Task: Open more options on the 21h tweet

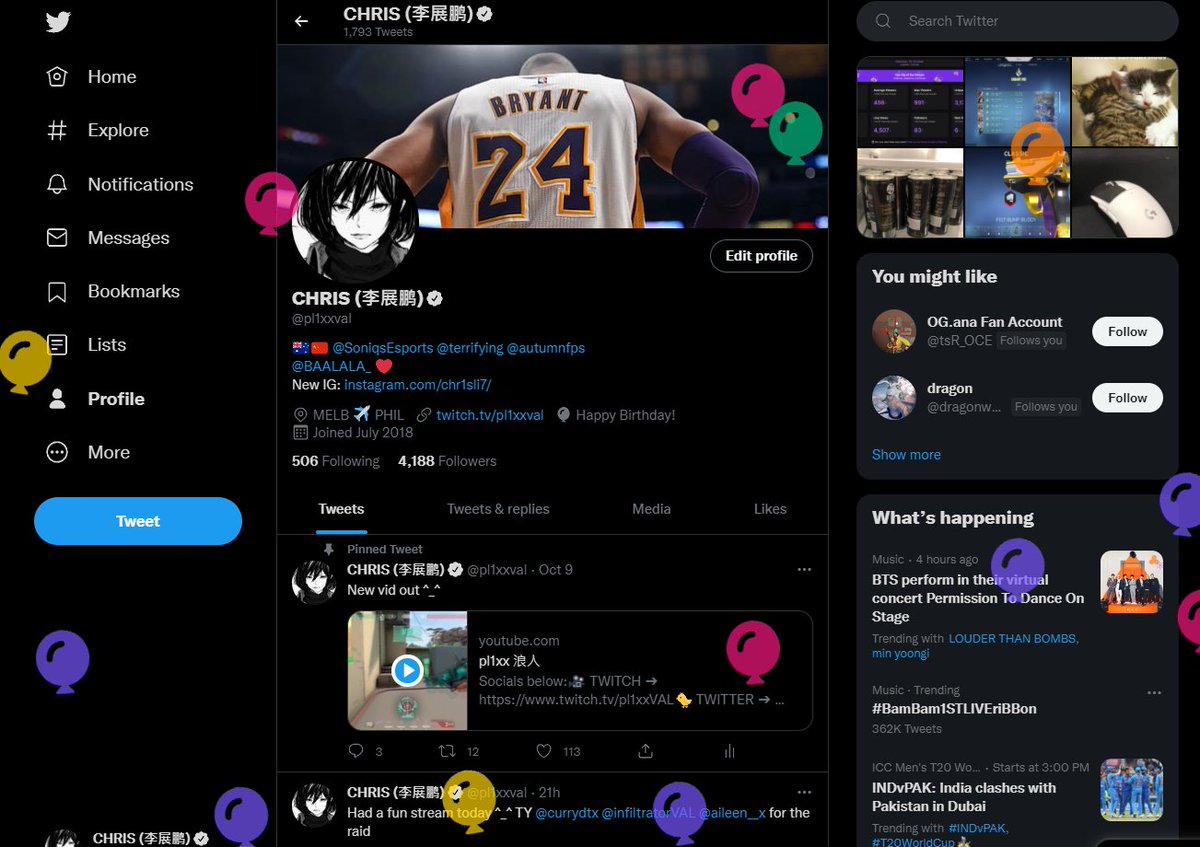Action: (804, 793)
